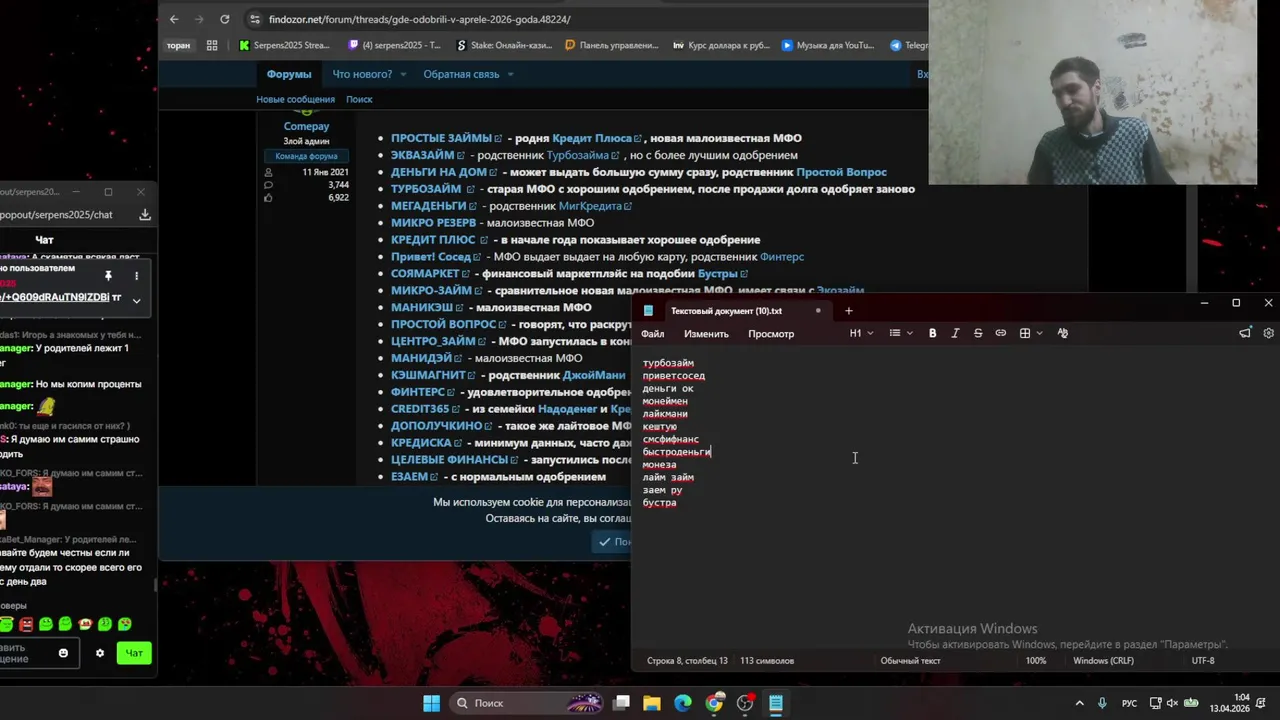
Task: Click Строка 8, столбец 13 status entry
Action: pyautogui.click(x=687, y=660)
